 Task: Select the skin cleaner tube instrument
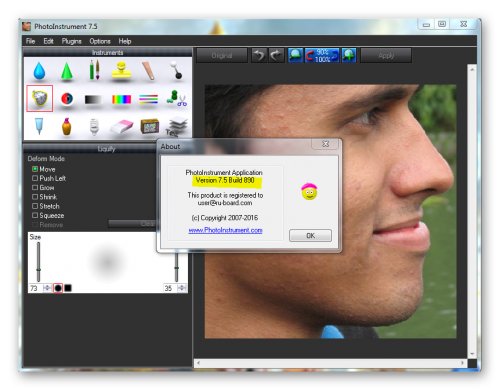[149, 71]
